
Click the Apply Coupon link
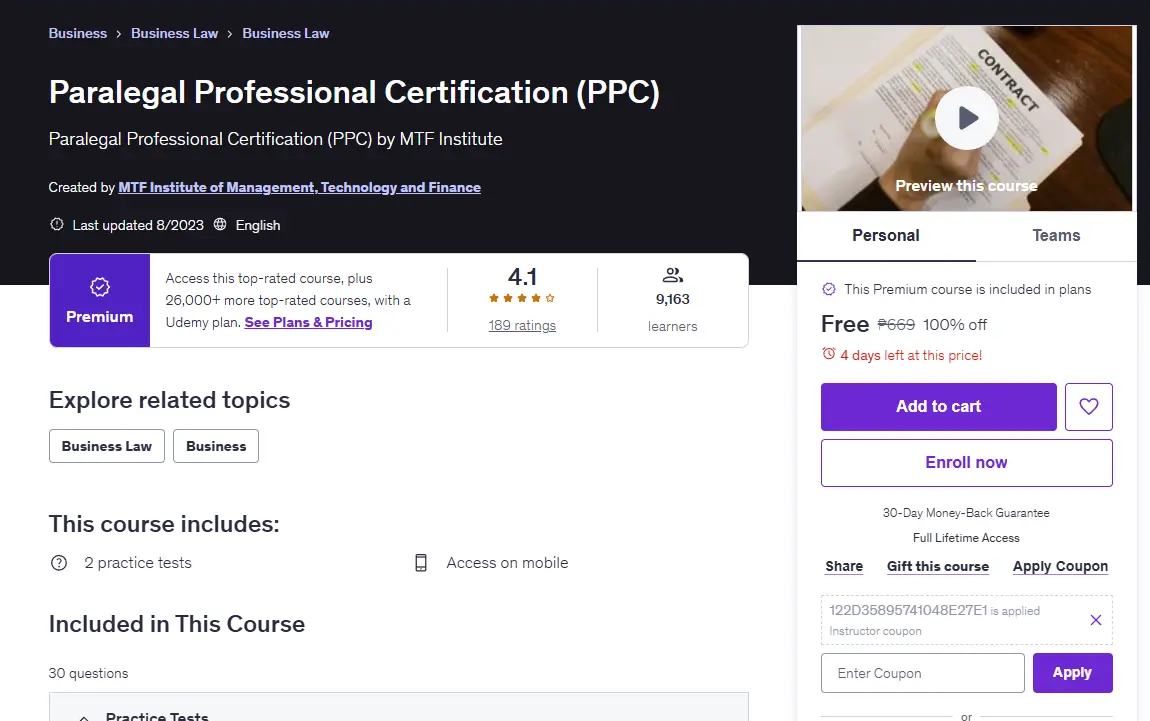point(1061,566)
